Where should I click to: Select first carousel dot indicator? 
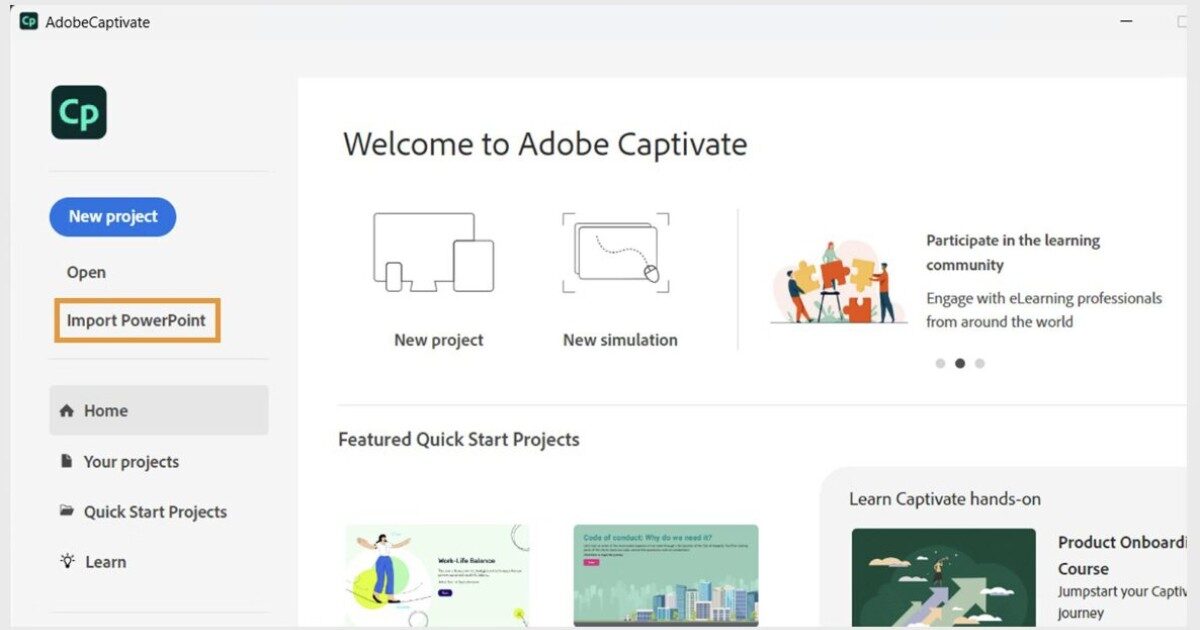(940, 364)
